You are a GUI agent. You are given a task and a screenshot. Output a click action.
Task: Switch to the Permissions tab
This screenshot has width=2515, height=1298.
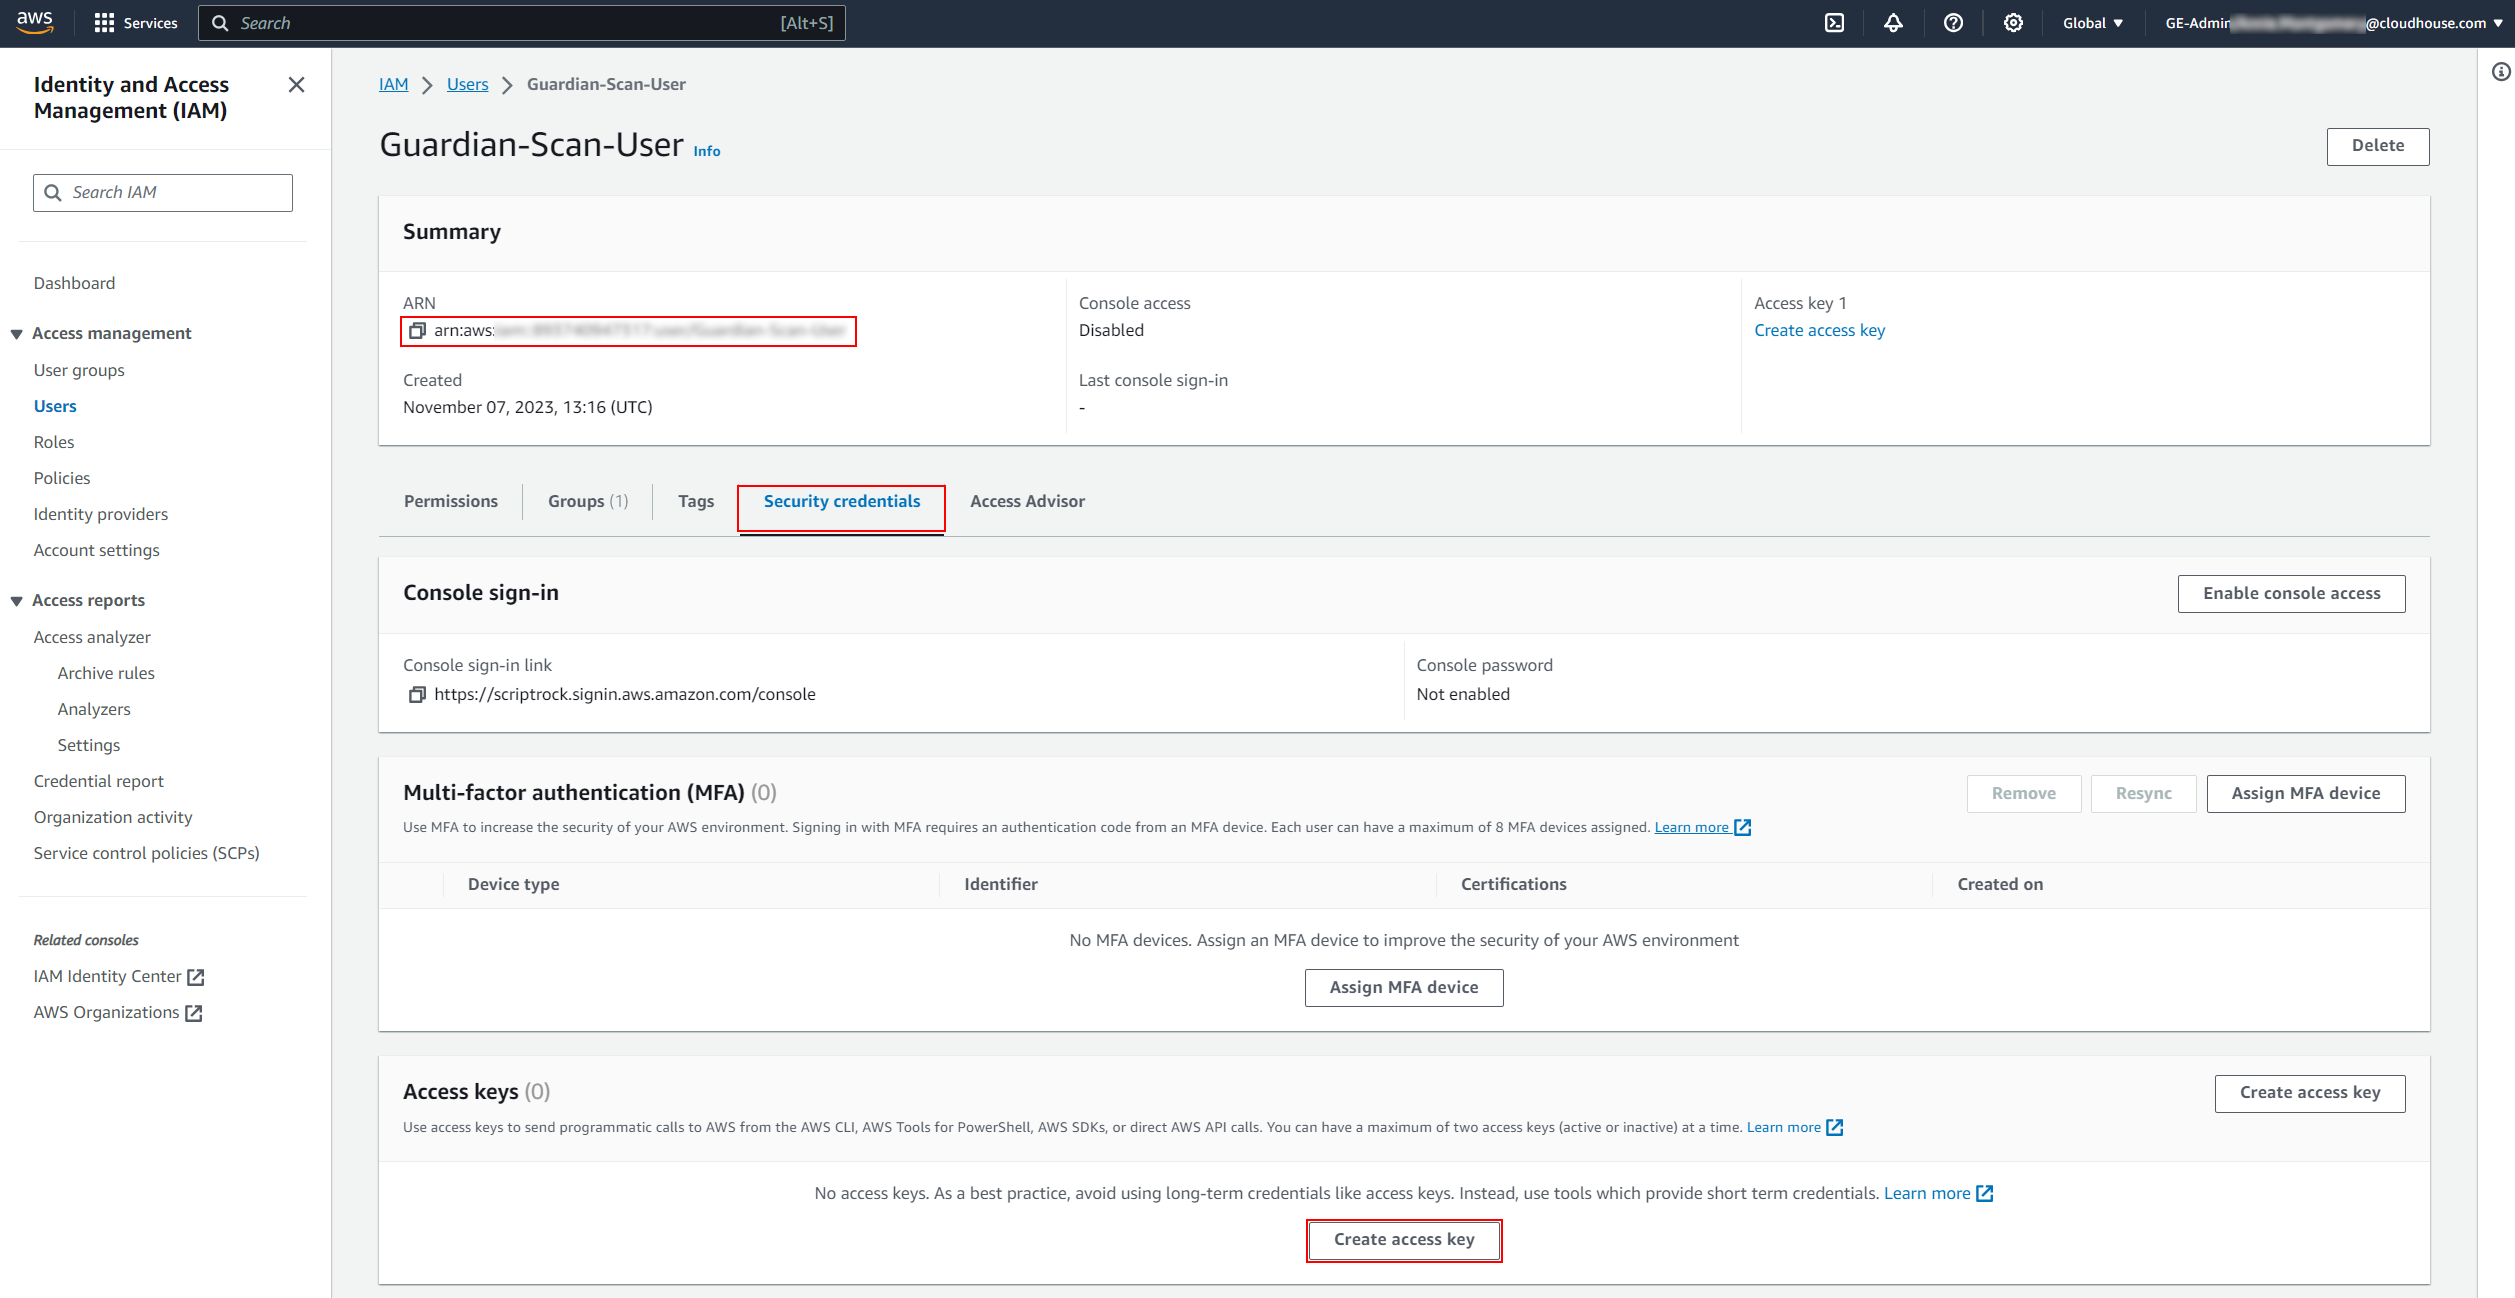451,501
